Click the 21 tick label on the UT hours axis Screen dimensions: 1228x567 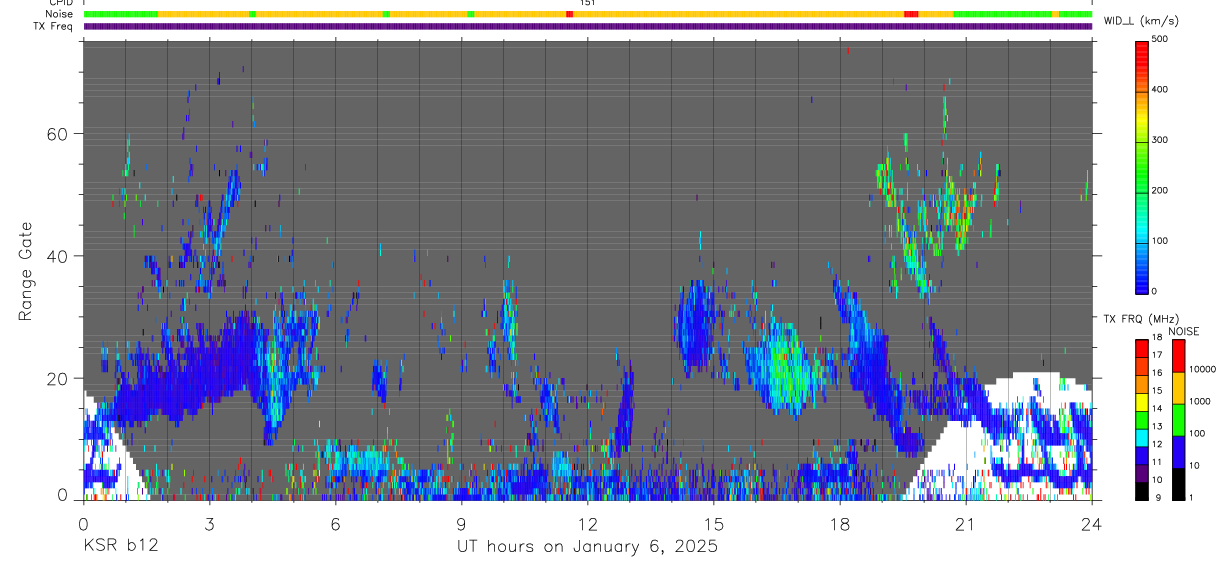[966, 523]
